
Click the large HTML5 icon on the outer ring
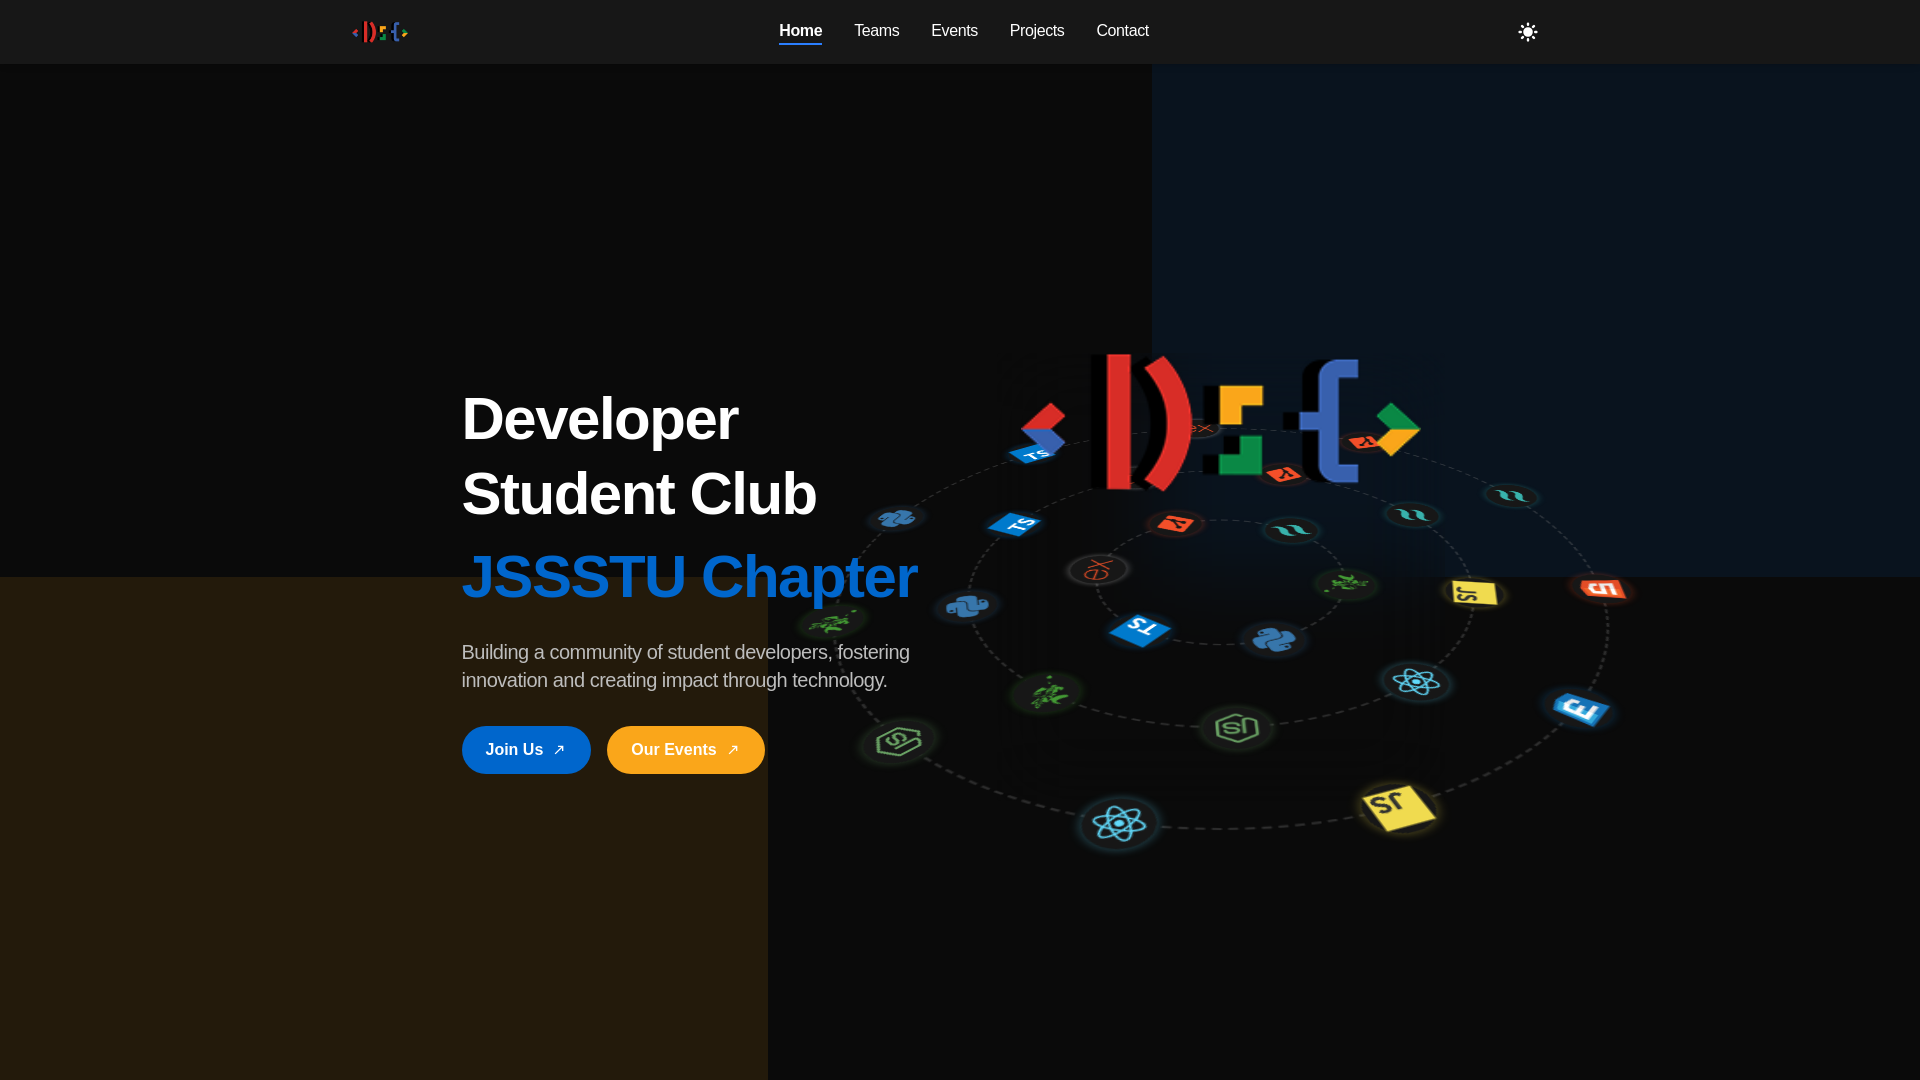point(1602,589)
